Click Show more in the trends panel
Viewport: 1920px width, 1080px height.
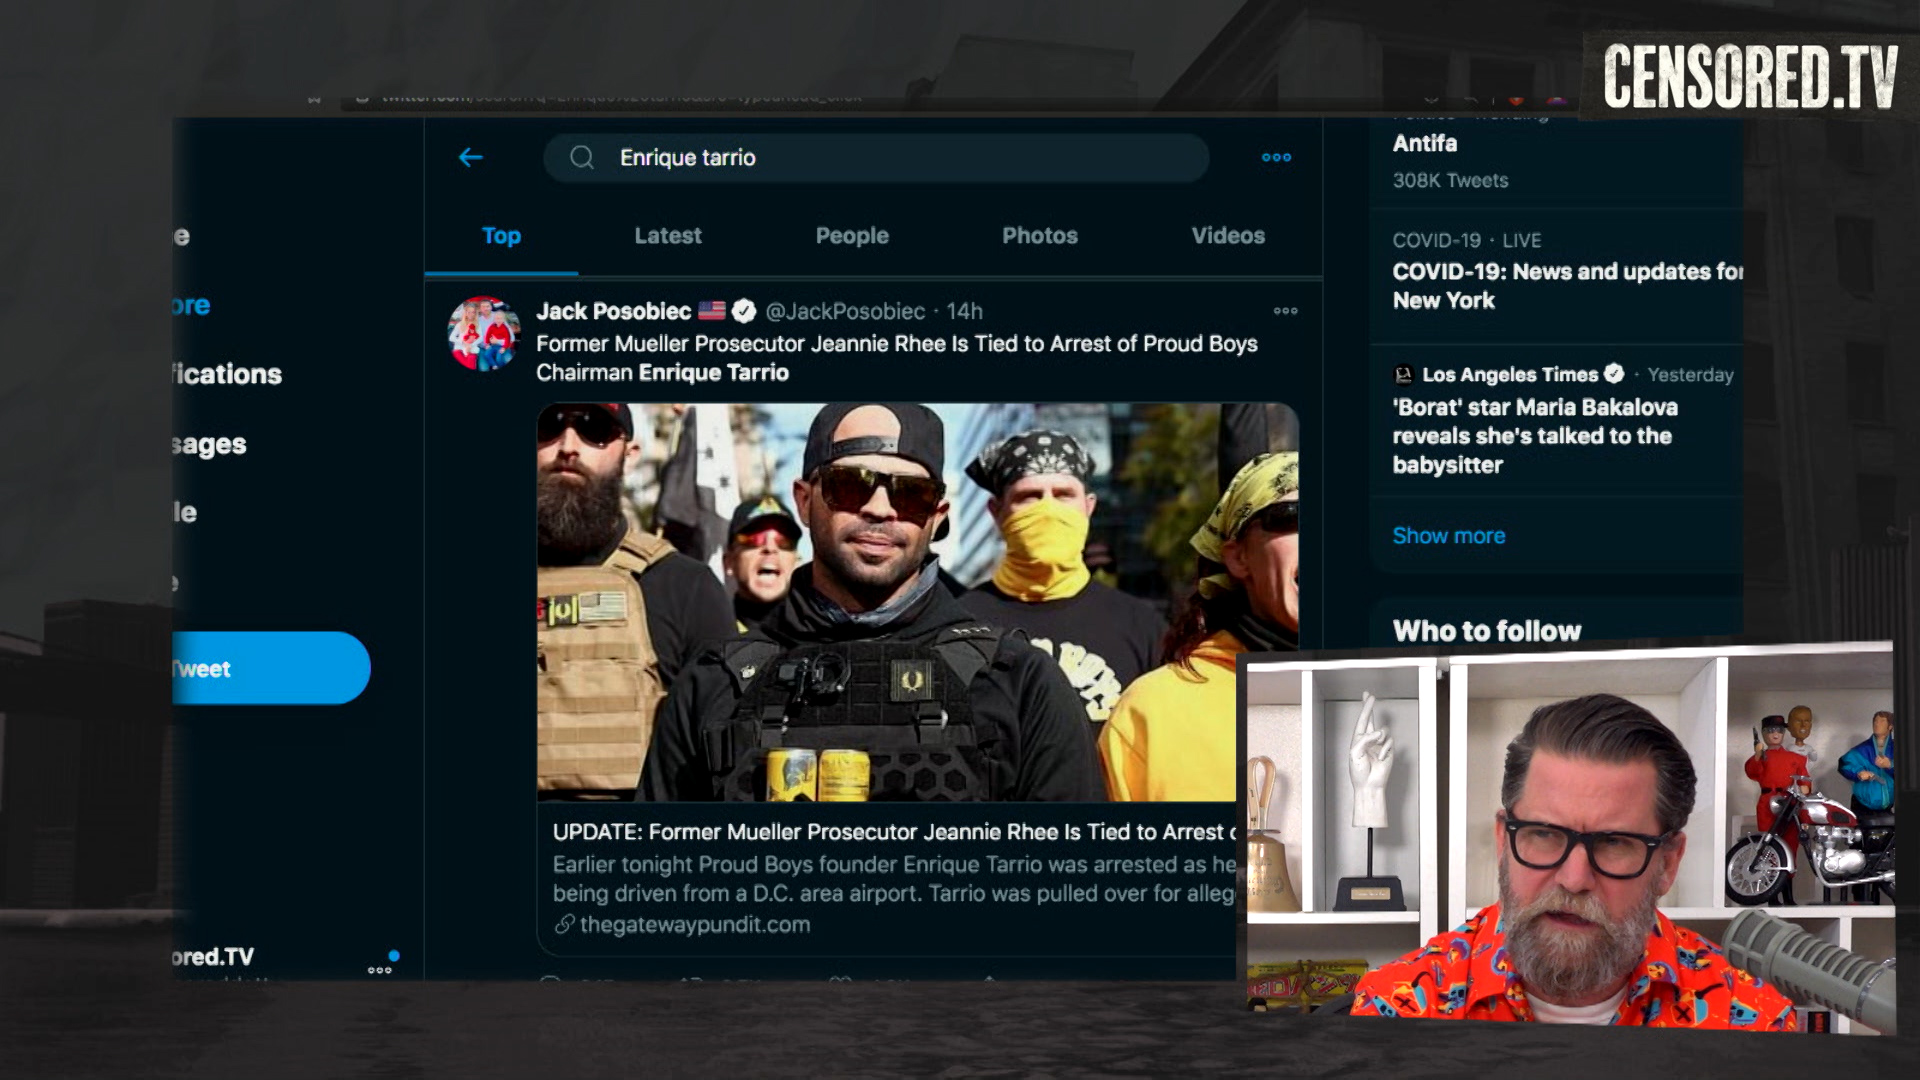(x=1449, y=536)
